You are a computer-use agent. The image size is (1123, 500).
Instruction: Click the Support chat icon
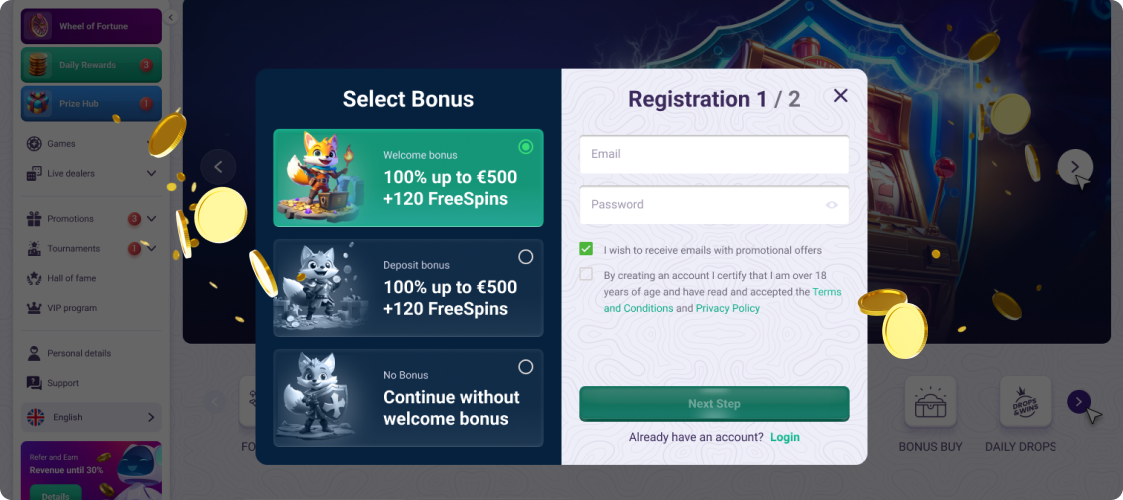click(34, 383)
